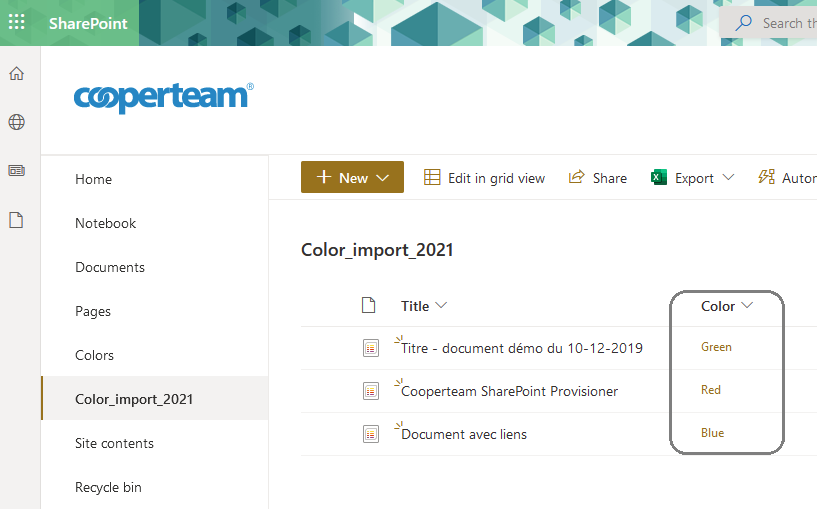This screenshot has width=817, height=509.
Task: Click the search magnifier icon
Action: point(743,23)
